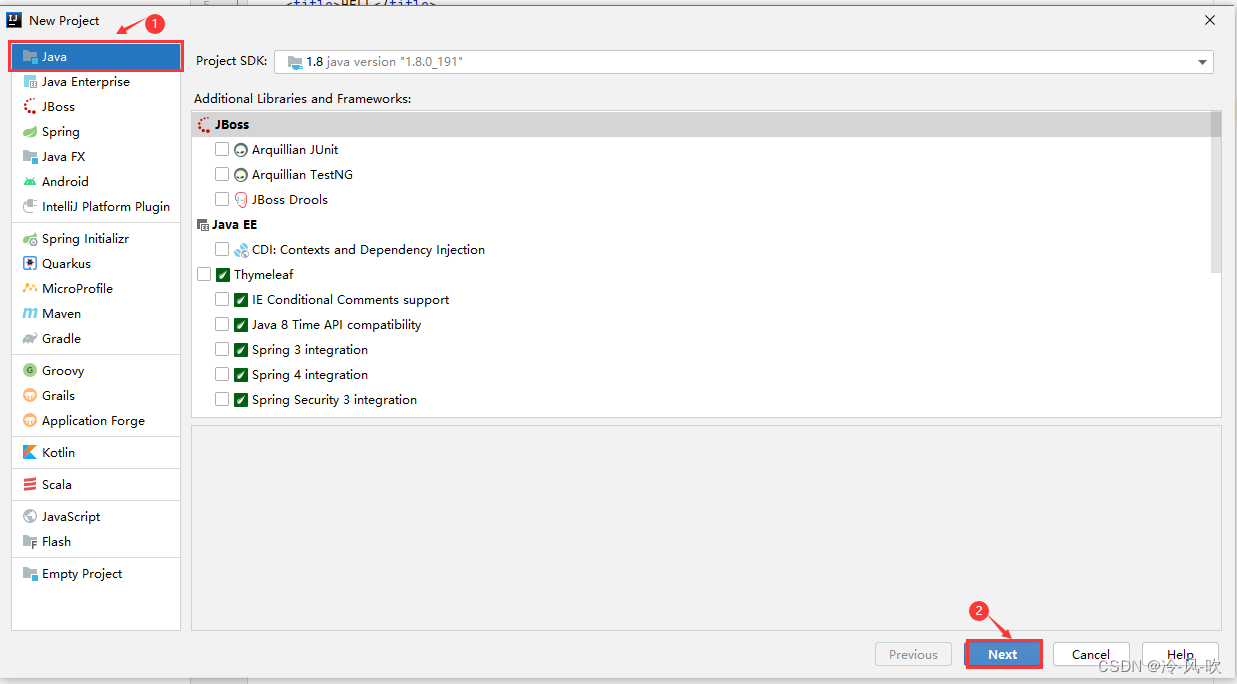Viewport: 1237px width, 684px height.
Task: Click the Quarkus icon
Action: point(30,264)
